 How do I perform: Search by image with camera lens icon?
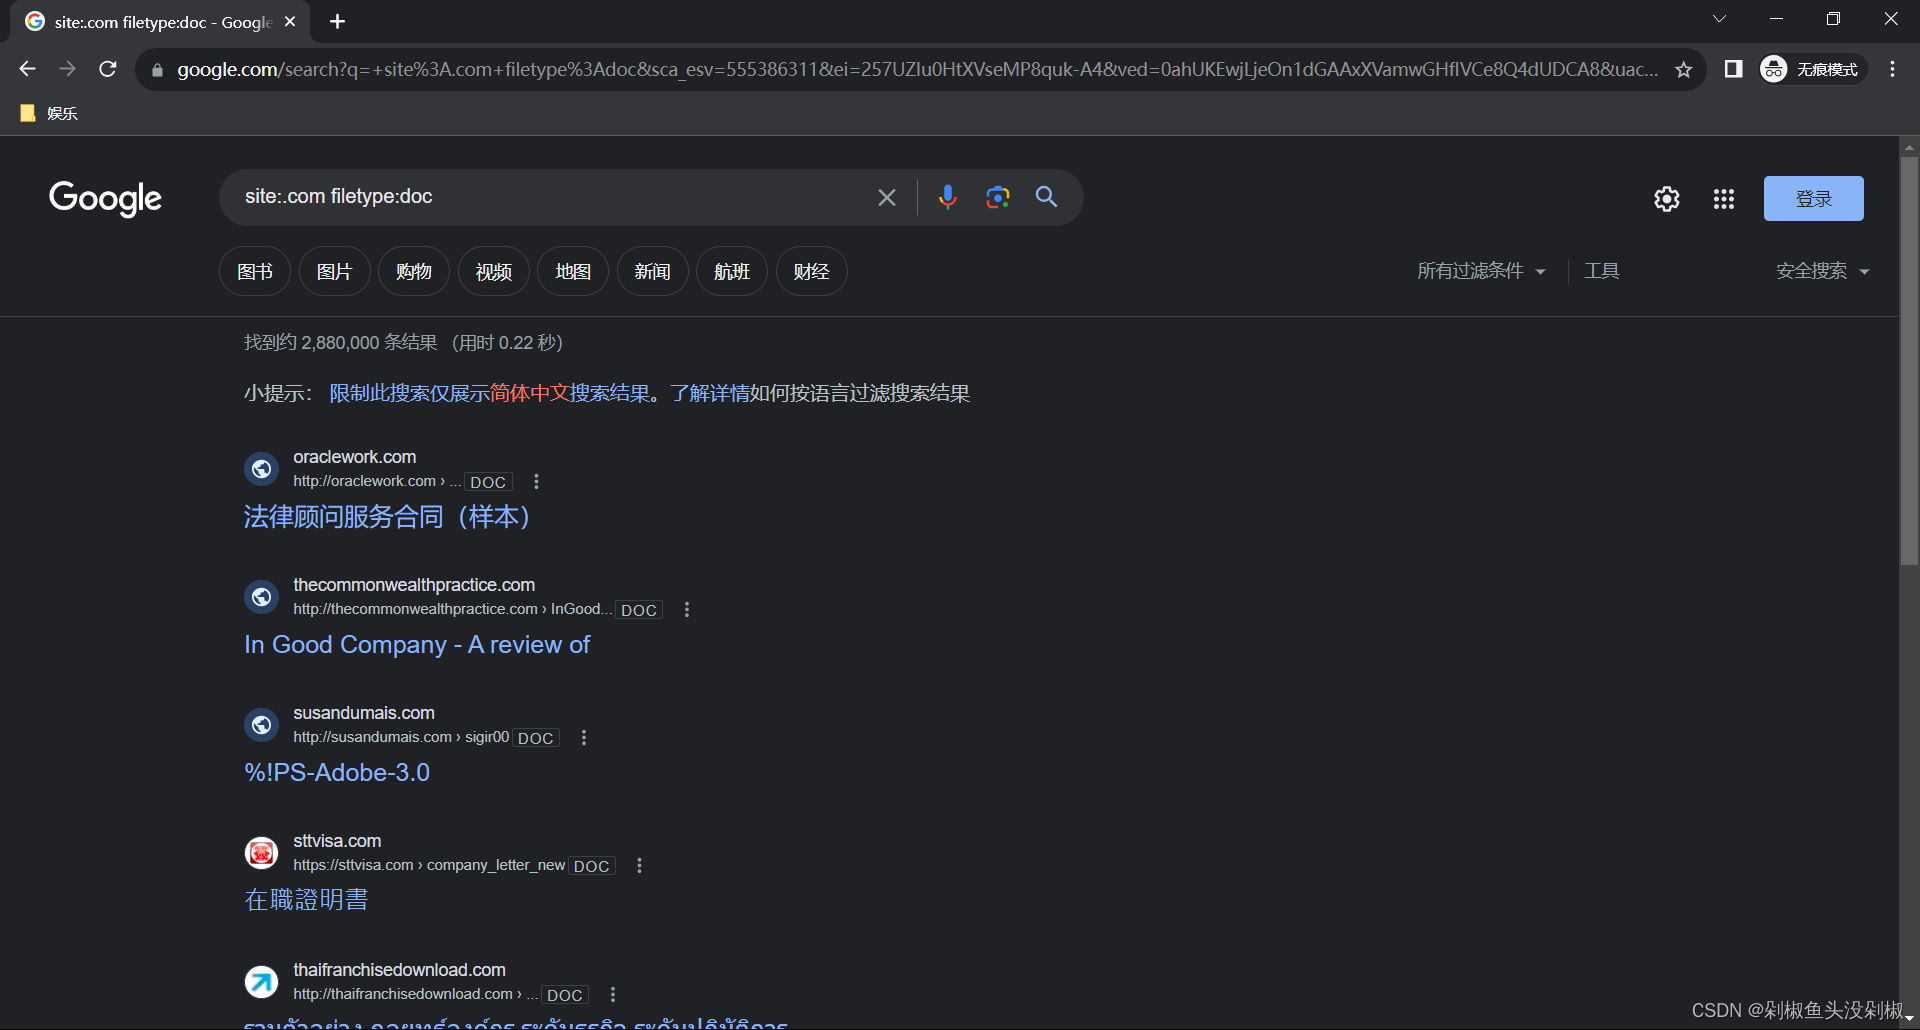(x=997, y=197)
